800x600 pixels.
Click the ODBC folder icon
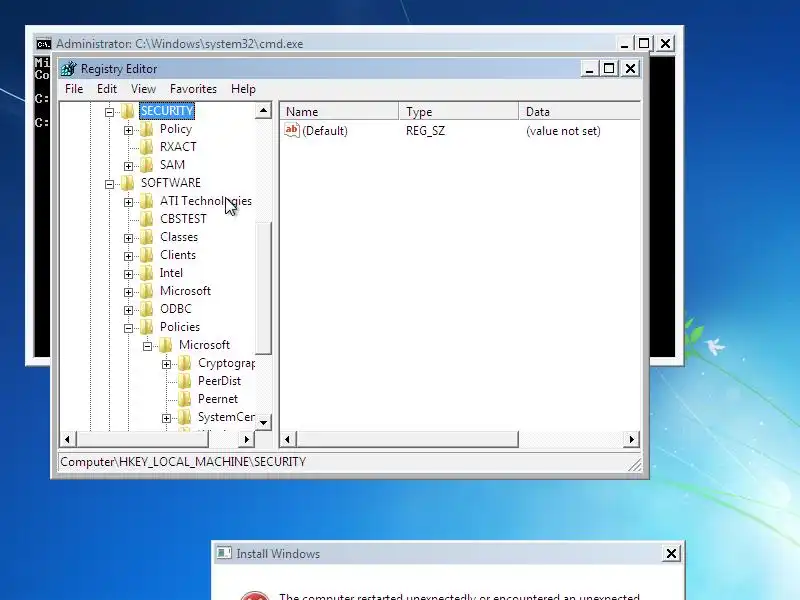[146, 309]
